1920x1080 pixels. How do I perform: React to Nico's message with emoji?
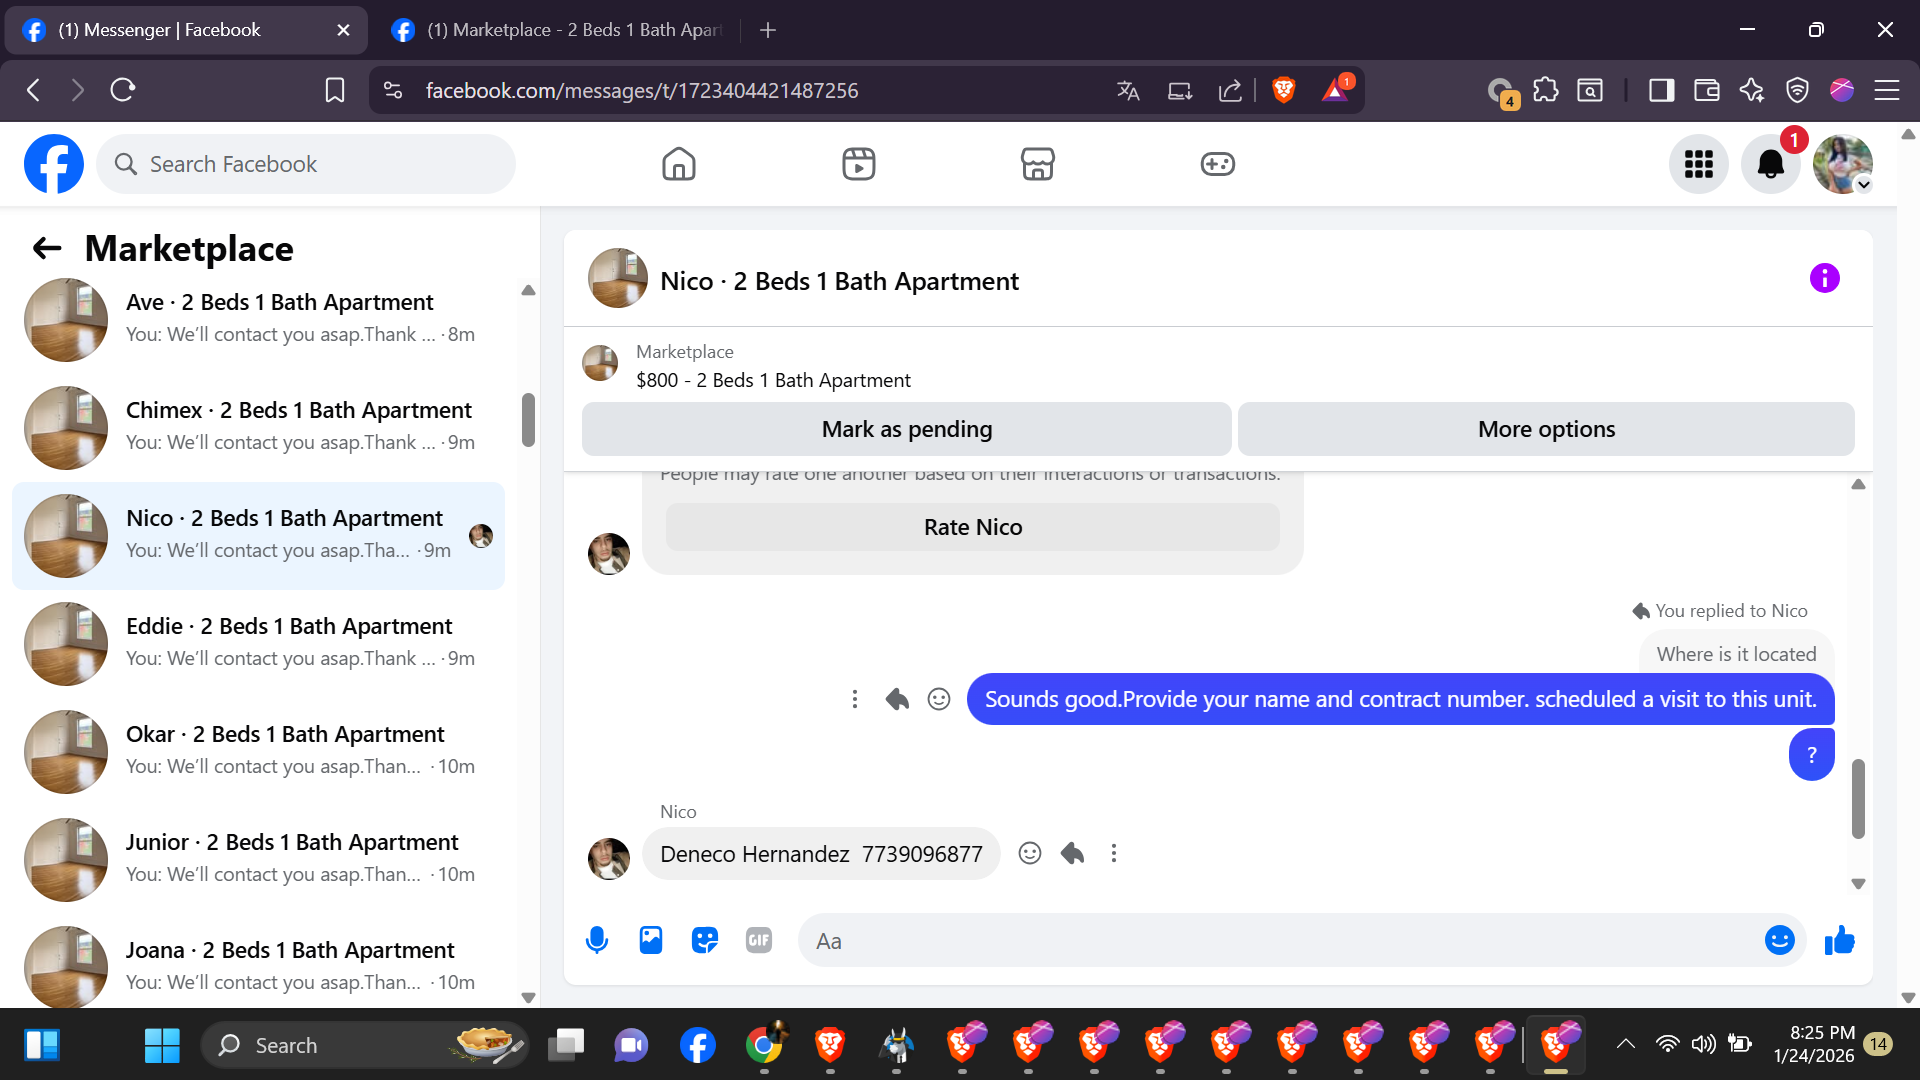1030,853
